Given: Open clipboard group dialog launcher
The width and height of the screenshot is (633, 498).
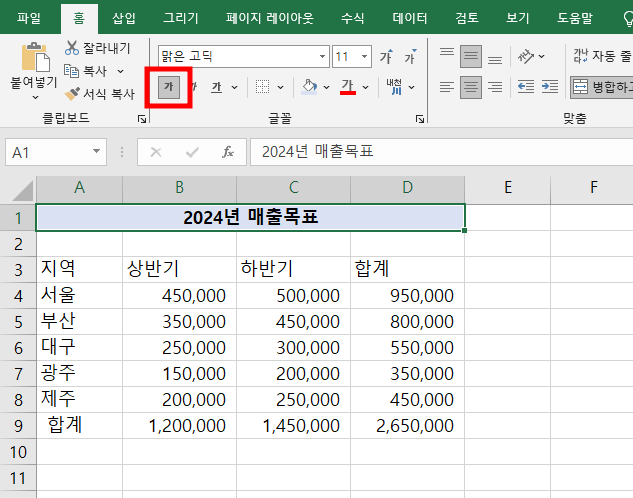Looking at the screenshot, I should 142,119.
